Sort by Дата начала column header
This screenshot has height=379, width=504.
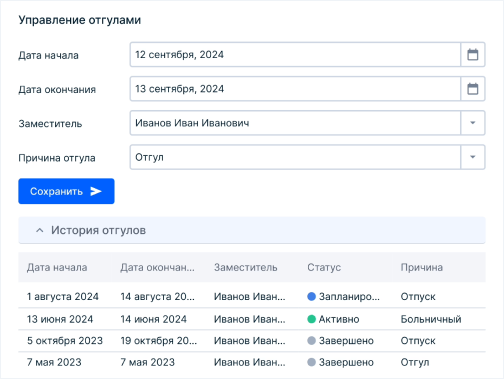[57, 267]
